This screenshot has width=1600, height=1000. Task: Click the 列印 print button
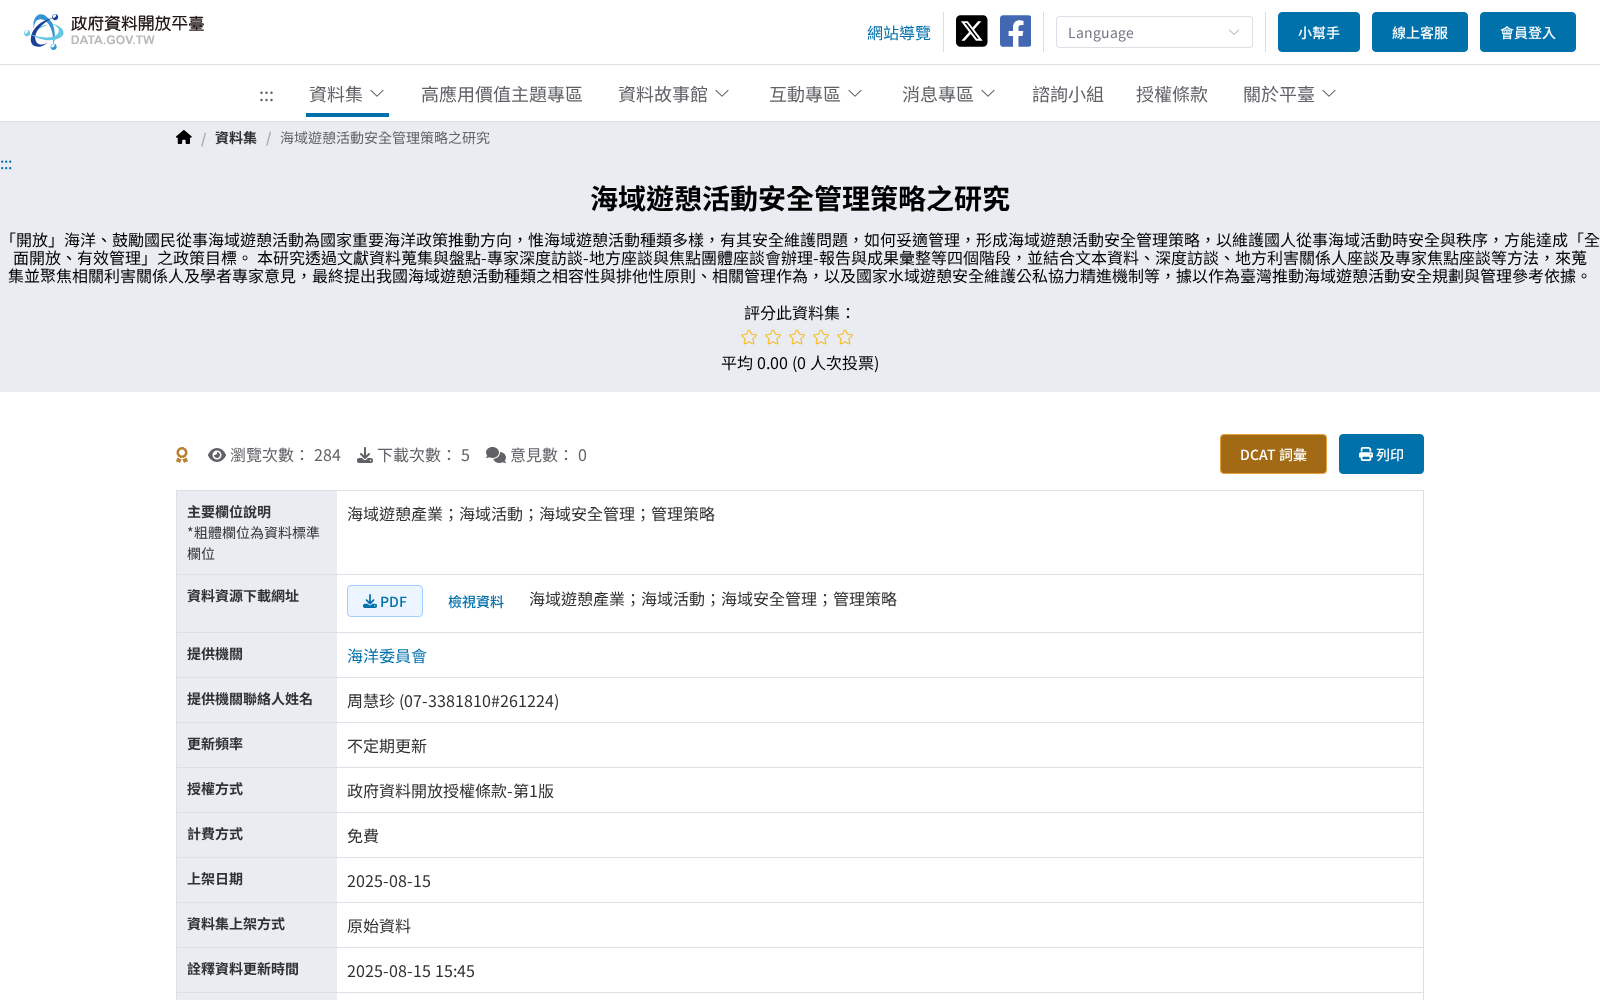pyautogui.click(x=1381, y=454)
